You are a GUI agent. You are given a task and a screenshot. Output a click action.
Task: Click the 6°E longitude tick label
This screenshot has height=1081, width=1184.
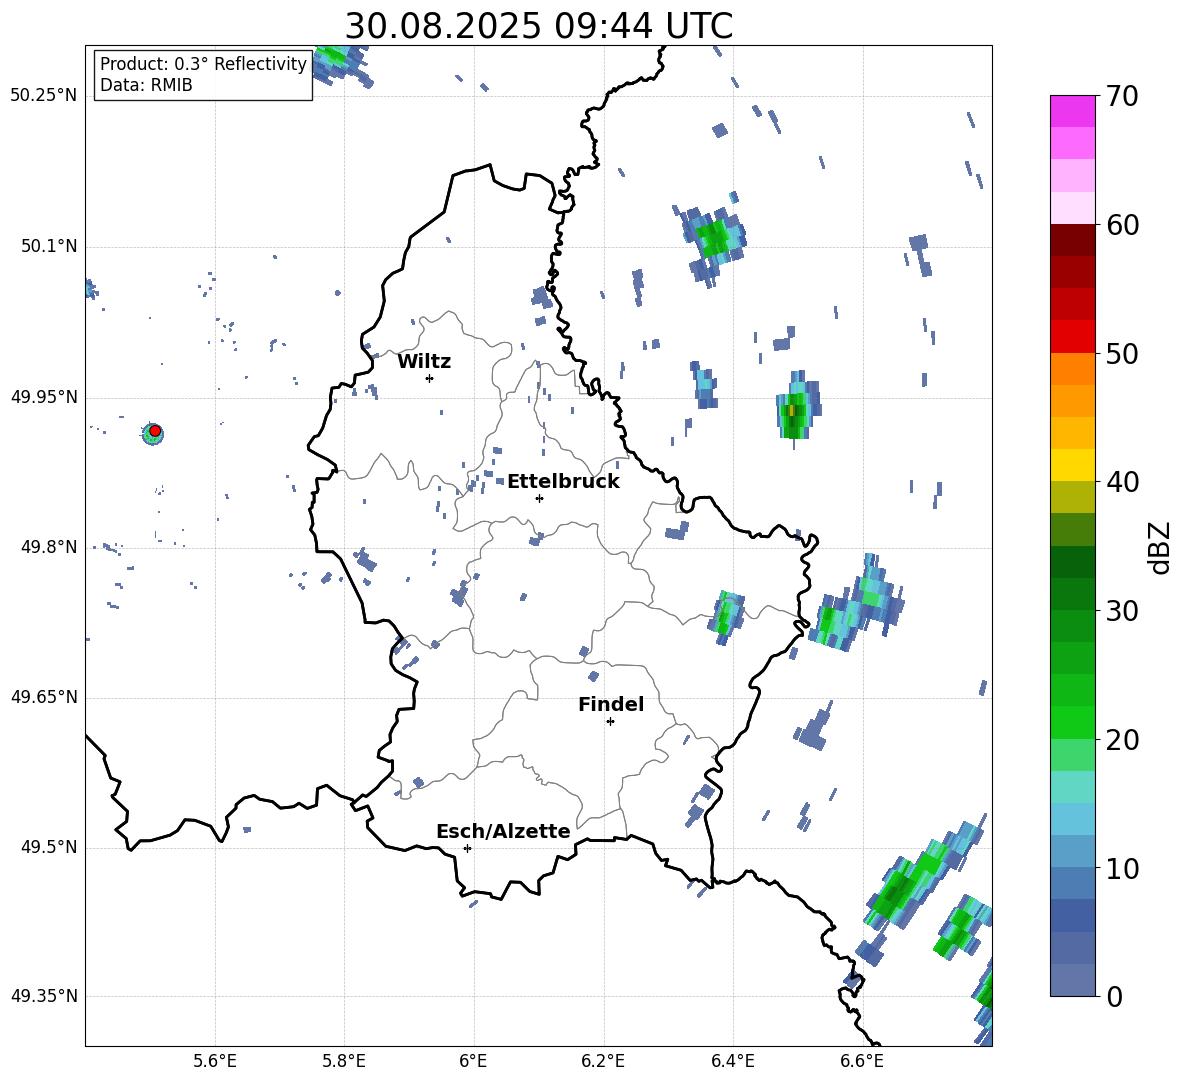473,1061
